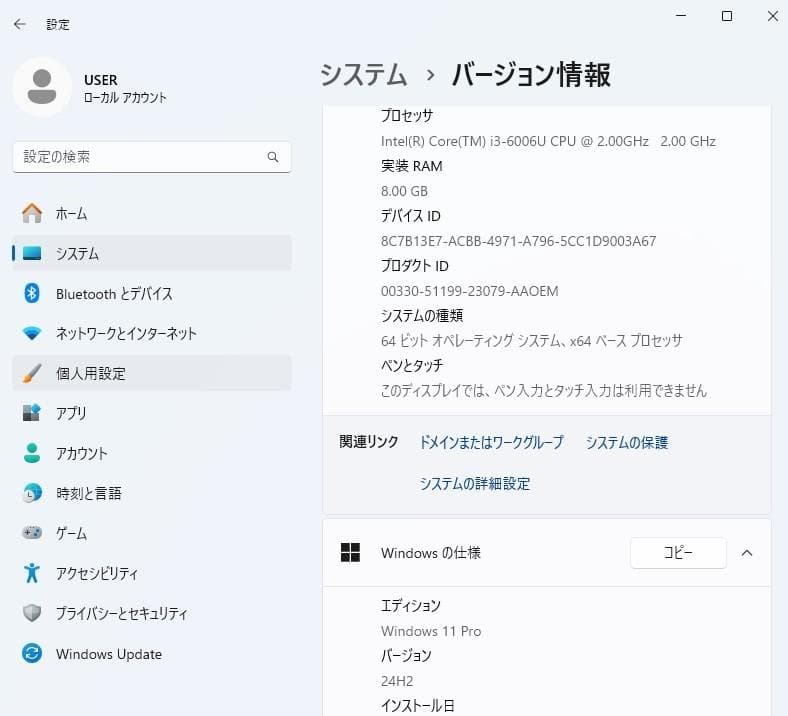Open プライバシーとセキュリティ settings
This screenshot has width=788, height=716.
(x=152, y=613)
